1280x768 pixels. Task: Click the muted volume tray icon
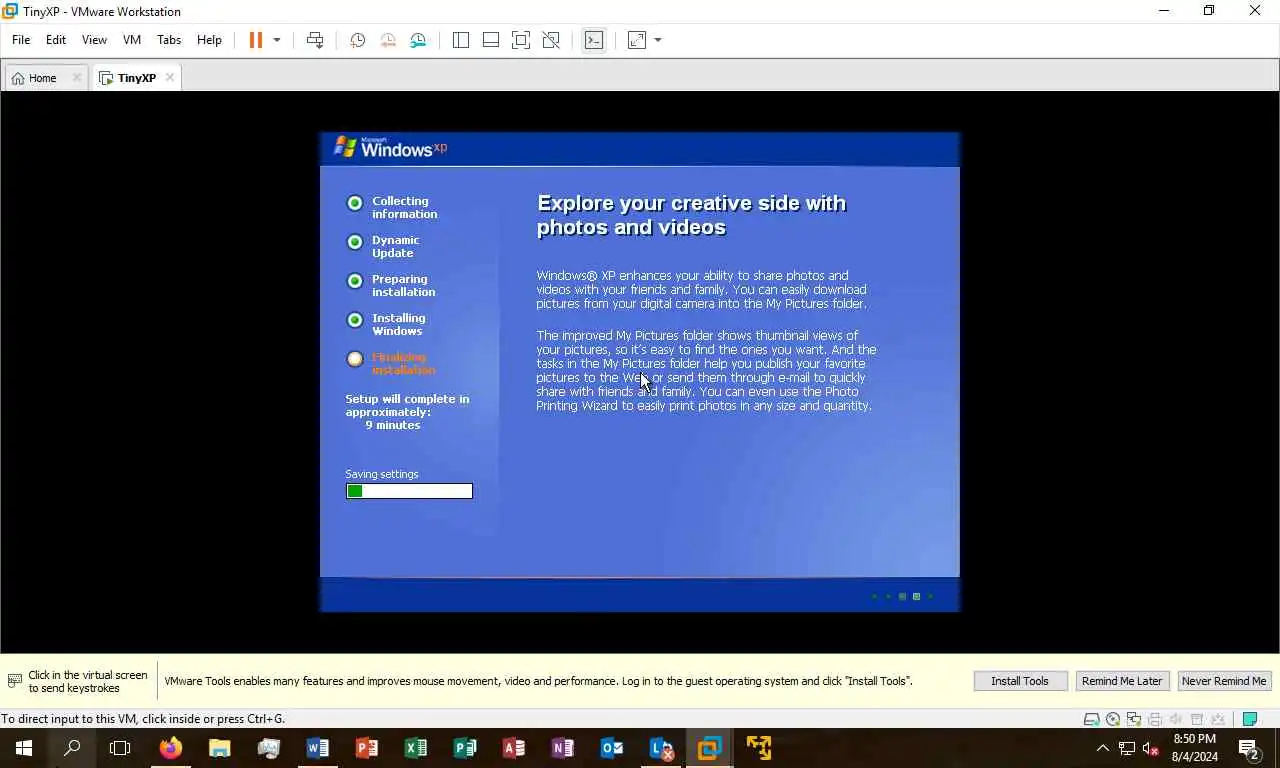click(x=1151, y=748)
